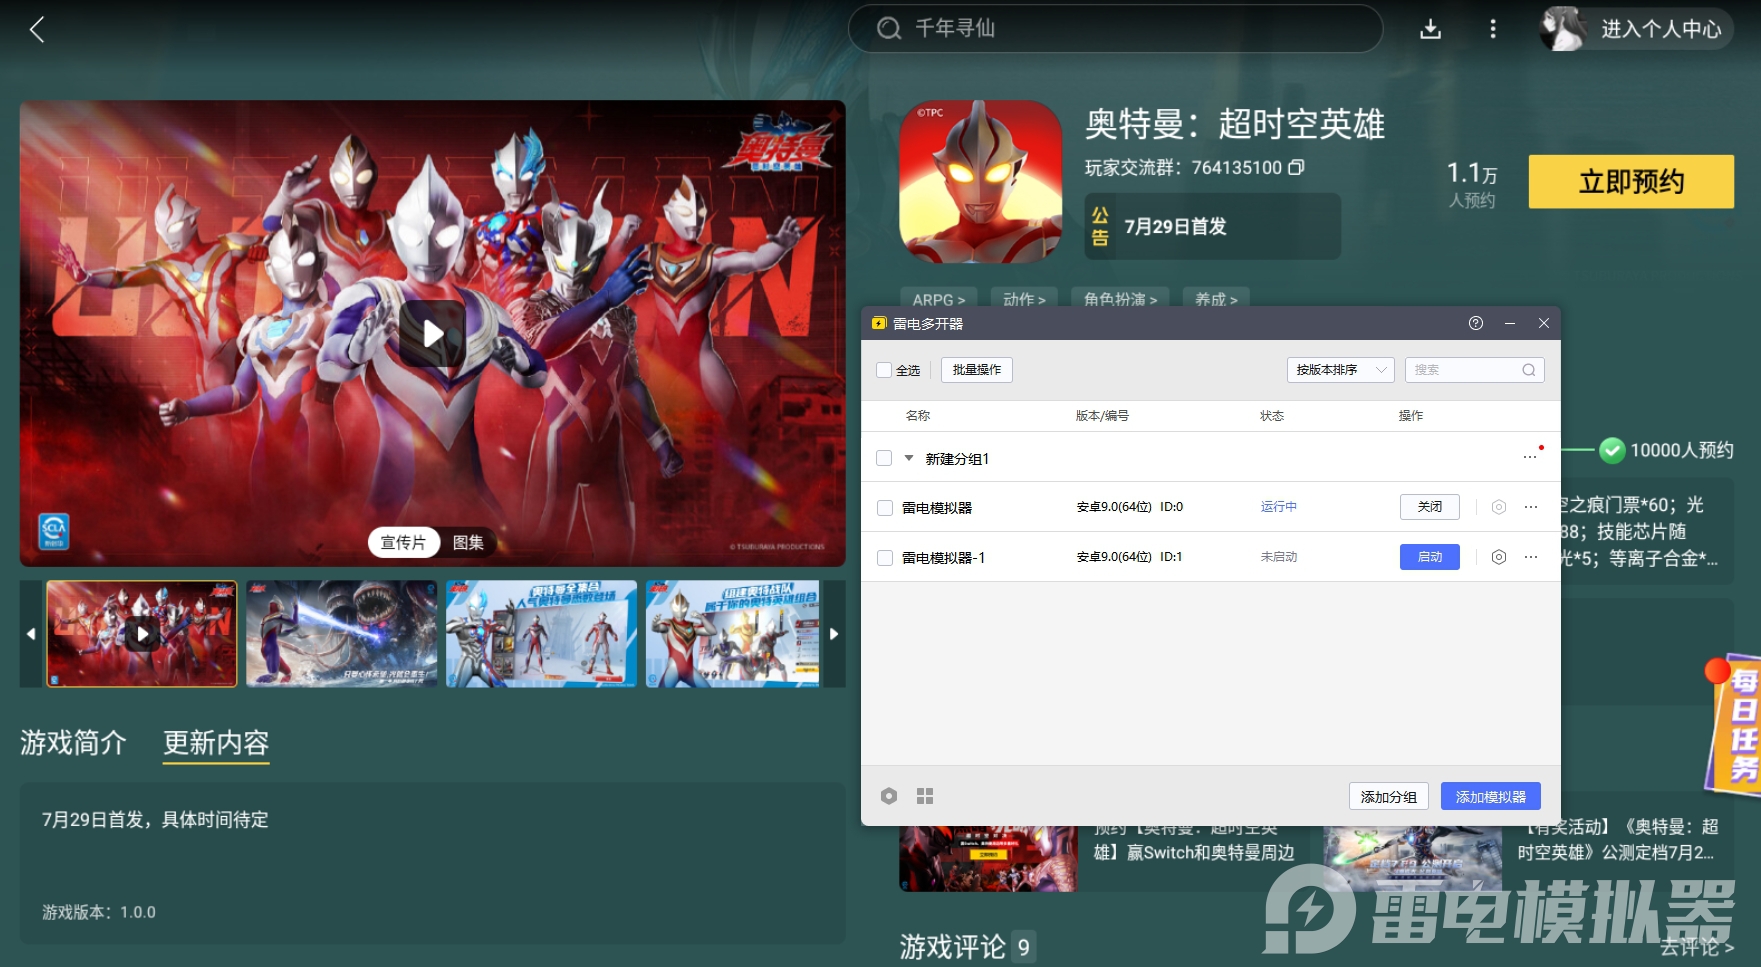Go back using the top-left arrow
Image resolution: width=1761 pixels, height=967 pixels.
pos(37,29)
